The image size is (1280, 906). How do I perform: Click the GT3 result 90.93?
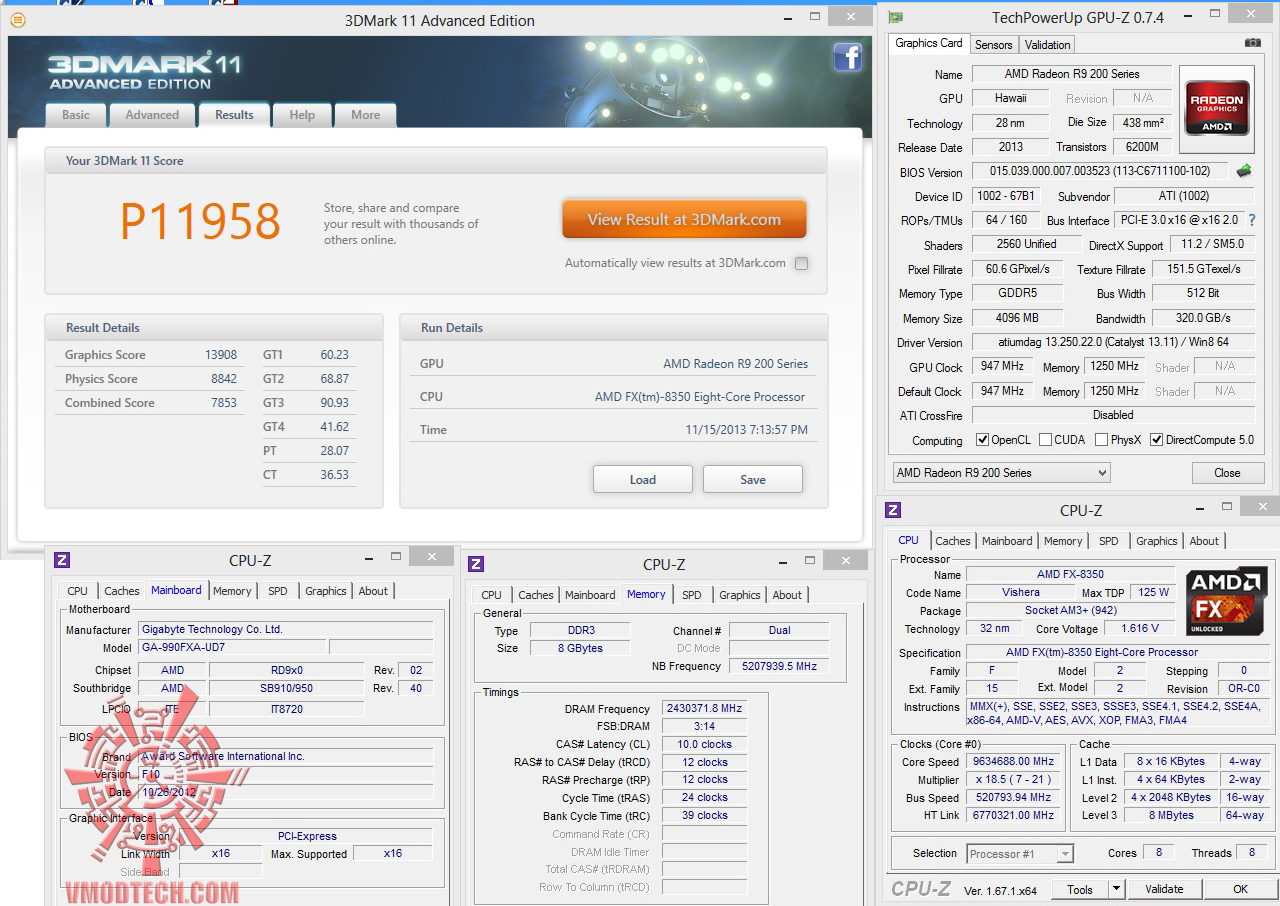(x=334, y=403)
